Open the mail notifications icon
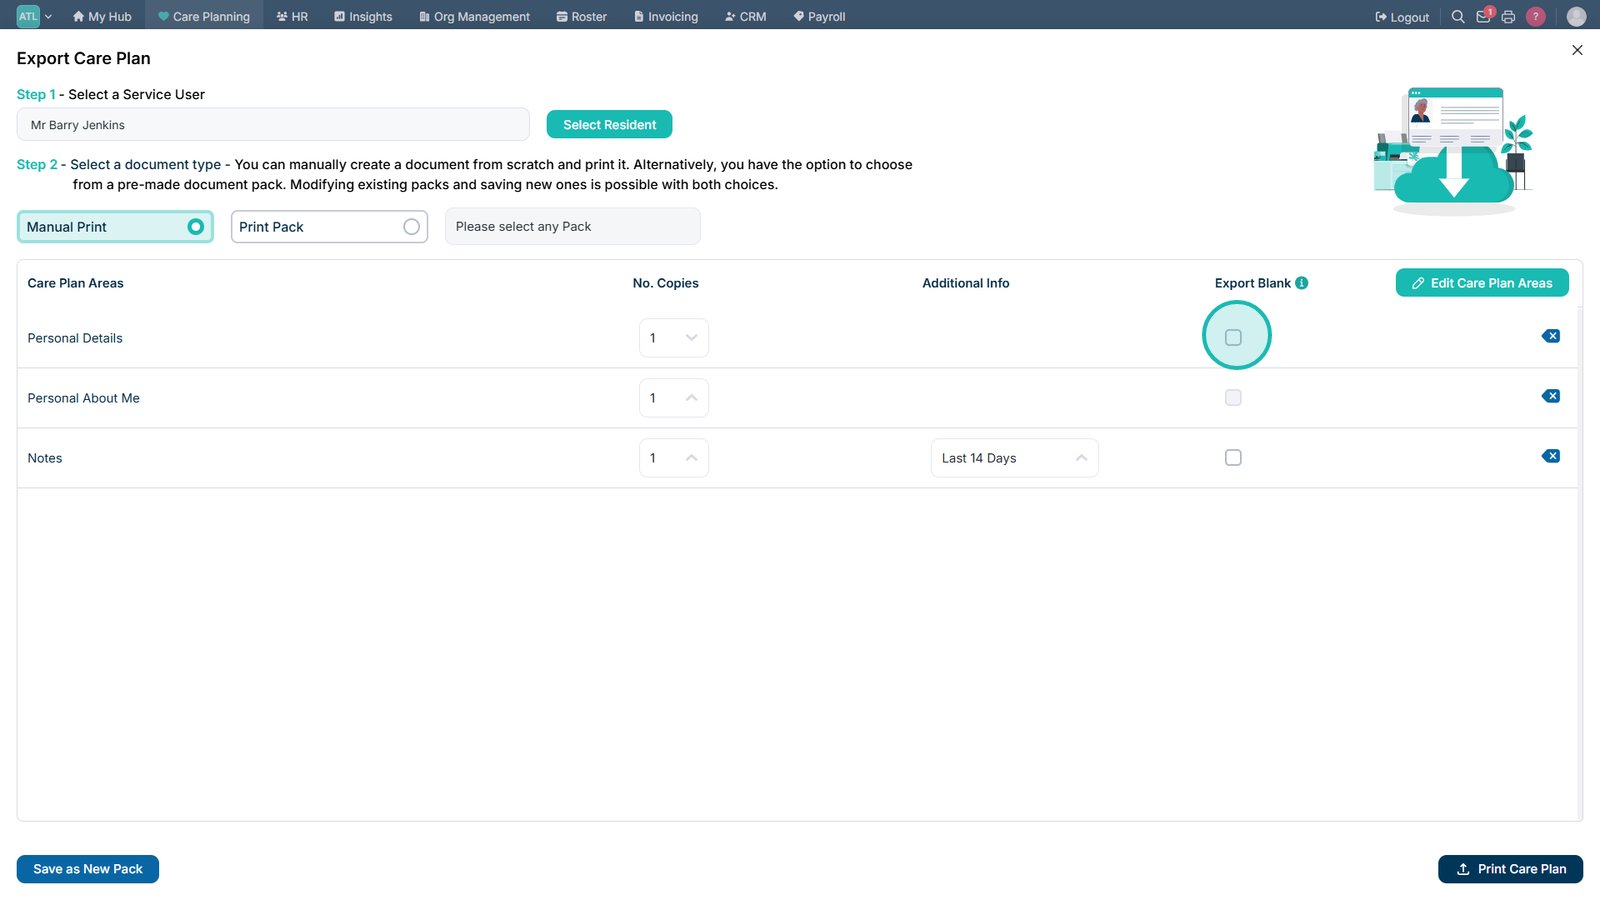The height and width of the screenshot is (900, 1600). pyautogui.click(x=1484, y=16)
